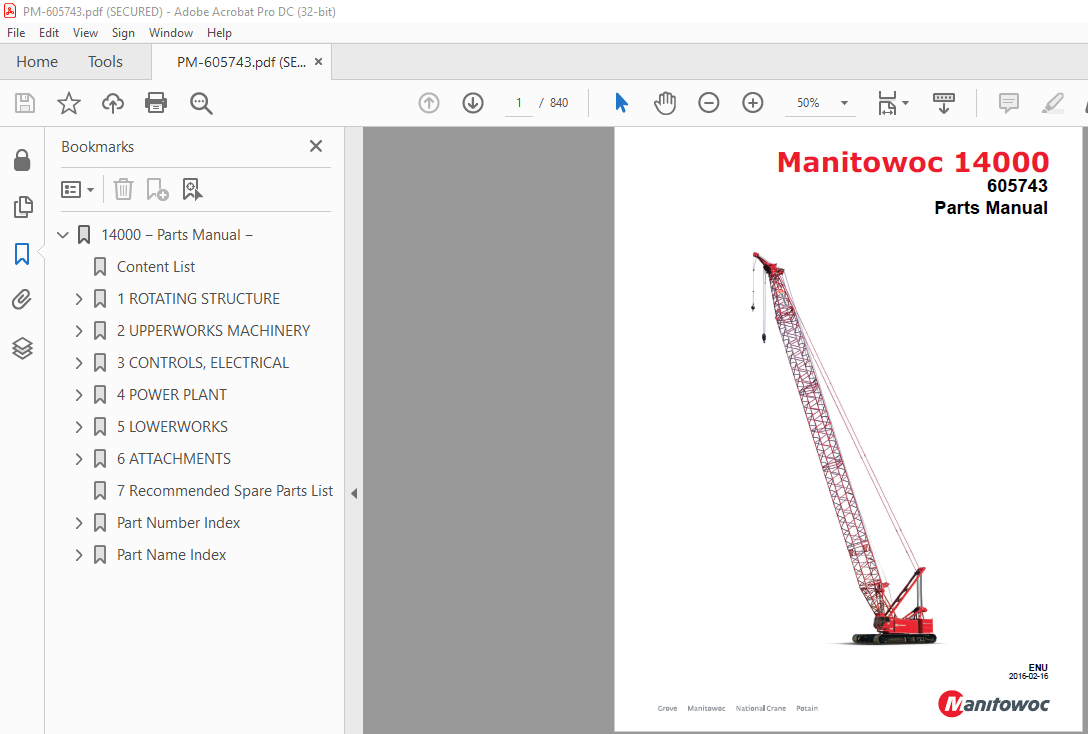This screenshot has height=734, width=1088.
Task: Open Attachments paperclip panel icon
Action: 22,300
